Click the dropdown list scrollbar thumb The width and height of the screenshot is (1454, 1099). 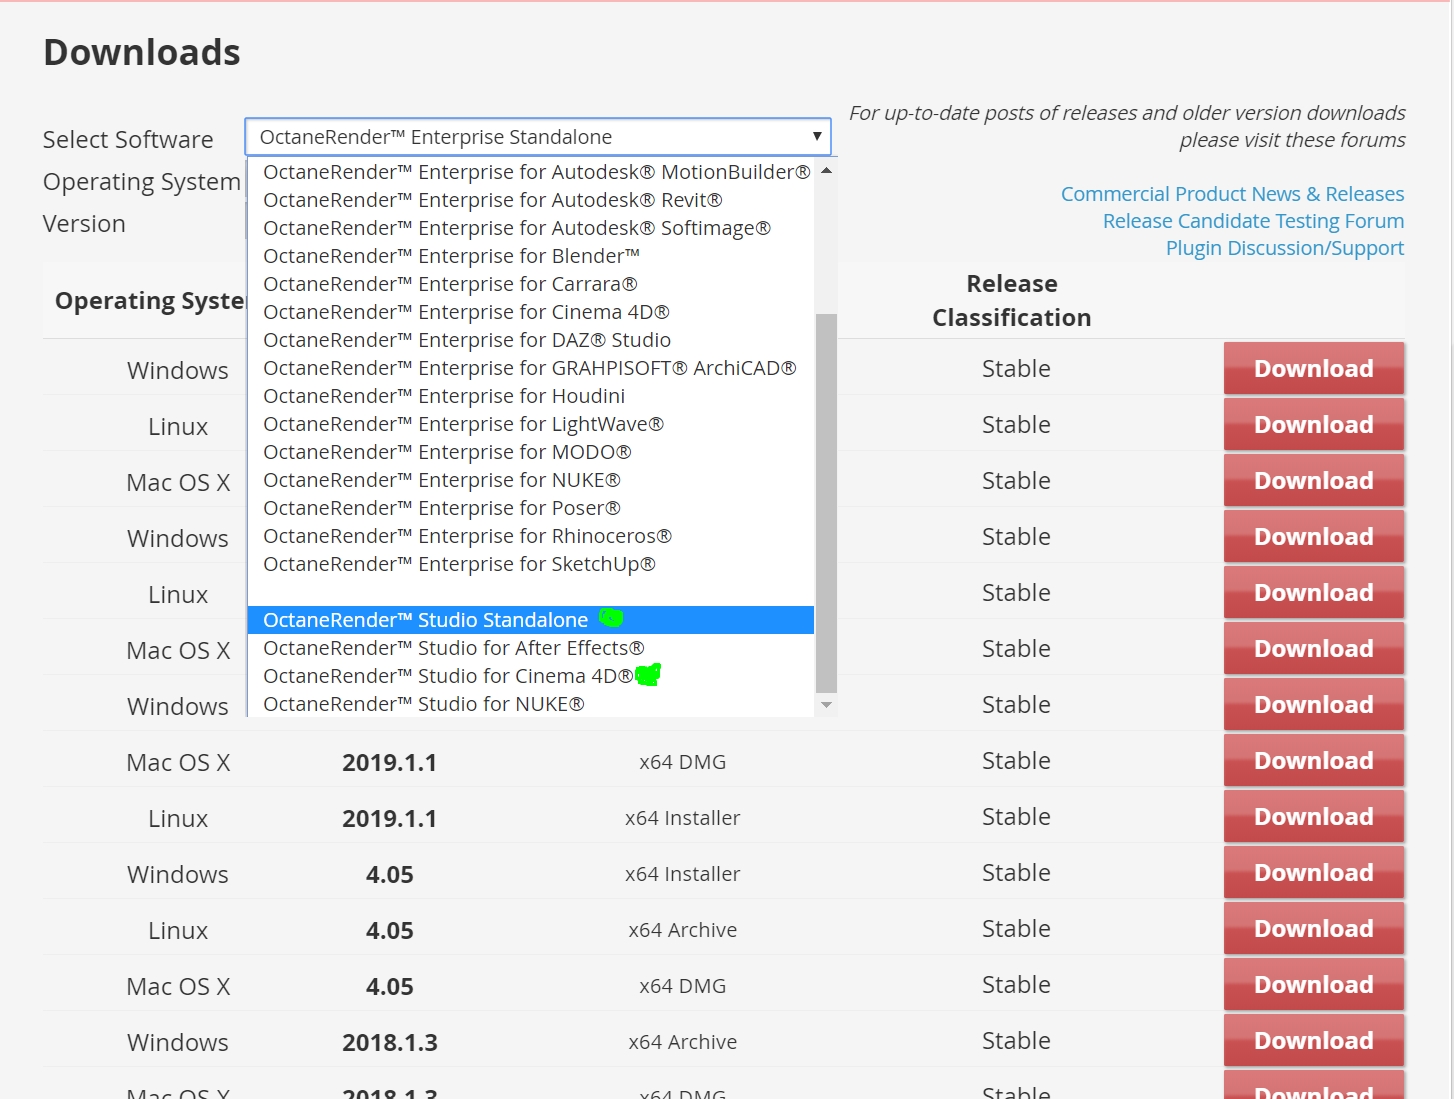coord(826,503)
